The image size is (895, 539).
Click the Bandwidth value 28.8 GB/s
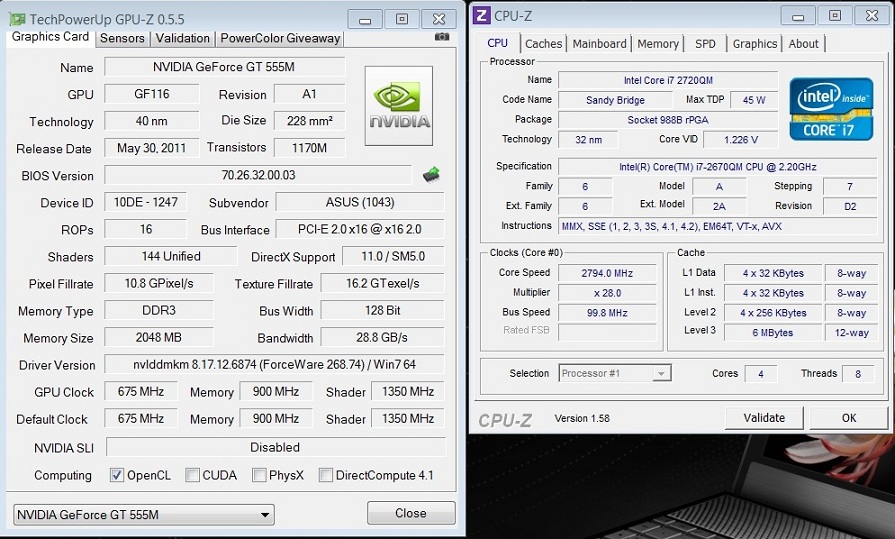pyautogui.click(x=382, y=337)
